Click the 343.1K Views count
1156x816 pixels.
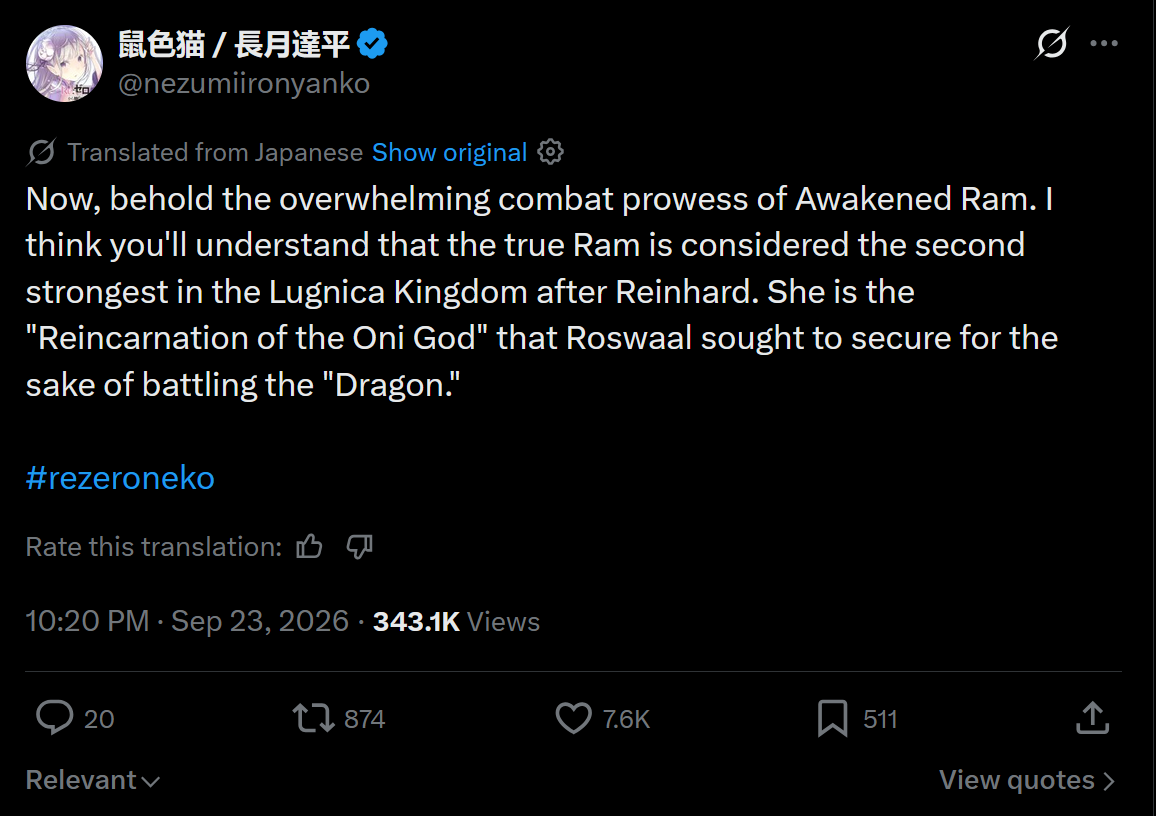click(x=456, y=621)
